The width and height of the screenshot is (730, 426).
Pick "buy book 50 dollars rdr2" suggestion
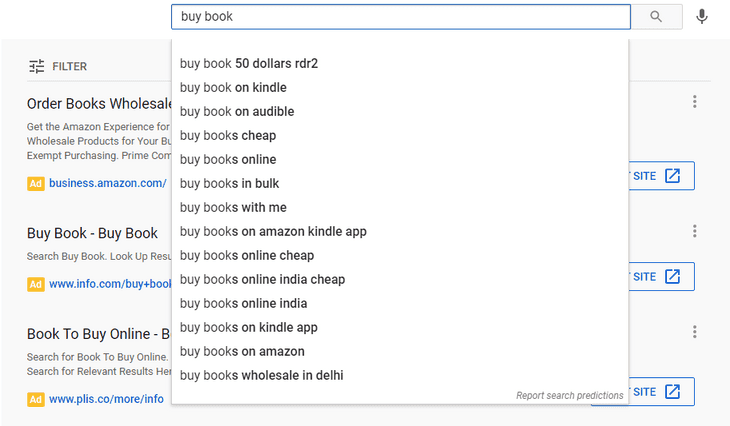[249, 64]
